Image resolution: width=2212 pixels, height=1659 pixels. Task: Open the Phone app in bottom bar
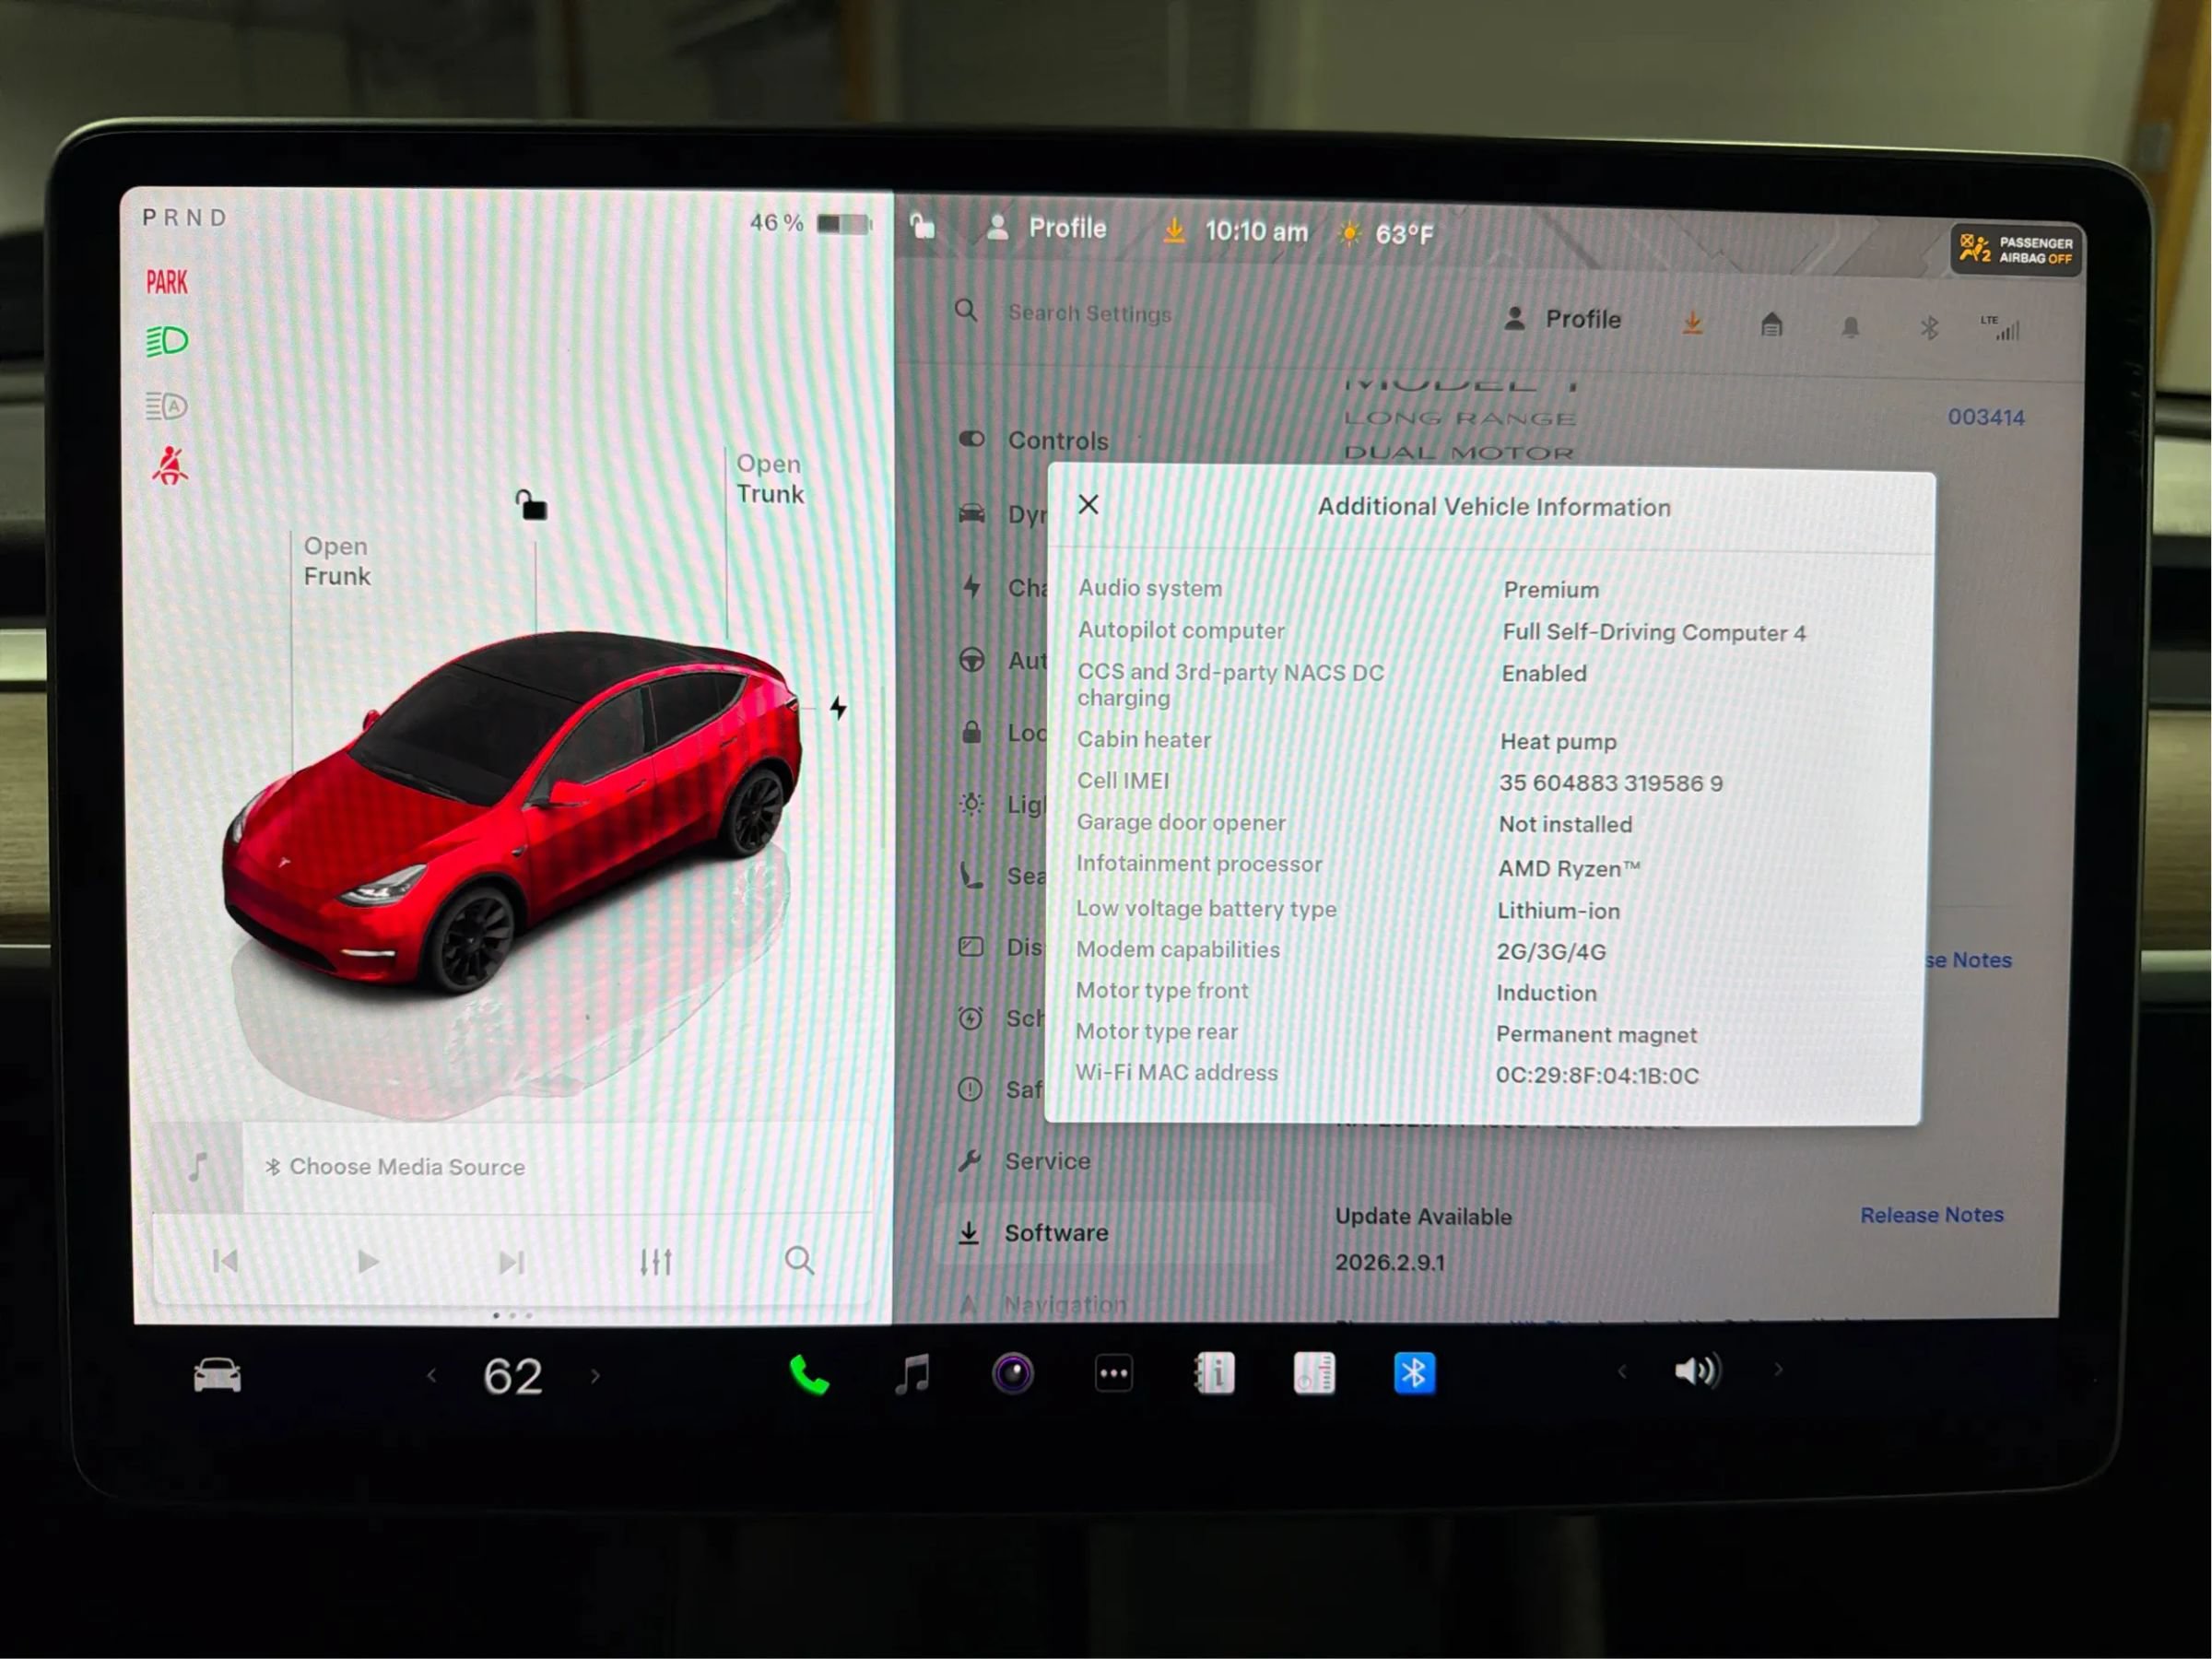pyautogui.click(x=809, y=1375)
